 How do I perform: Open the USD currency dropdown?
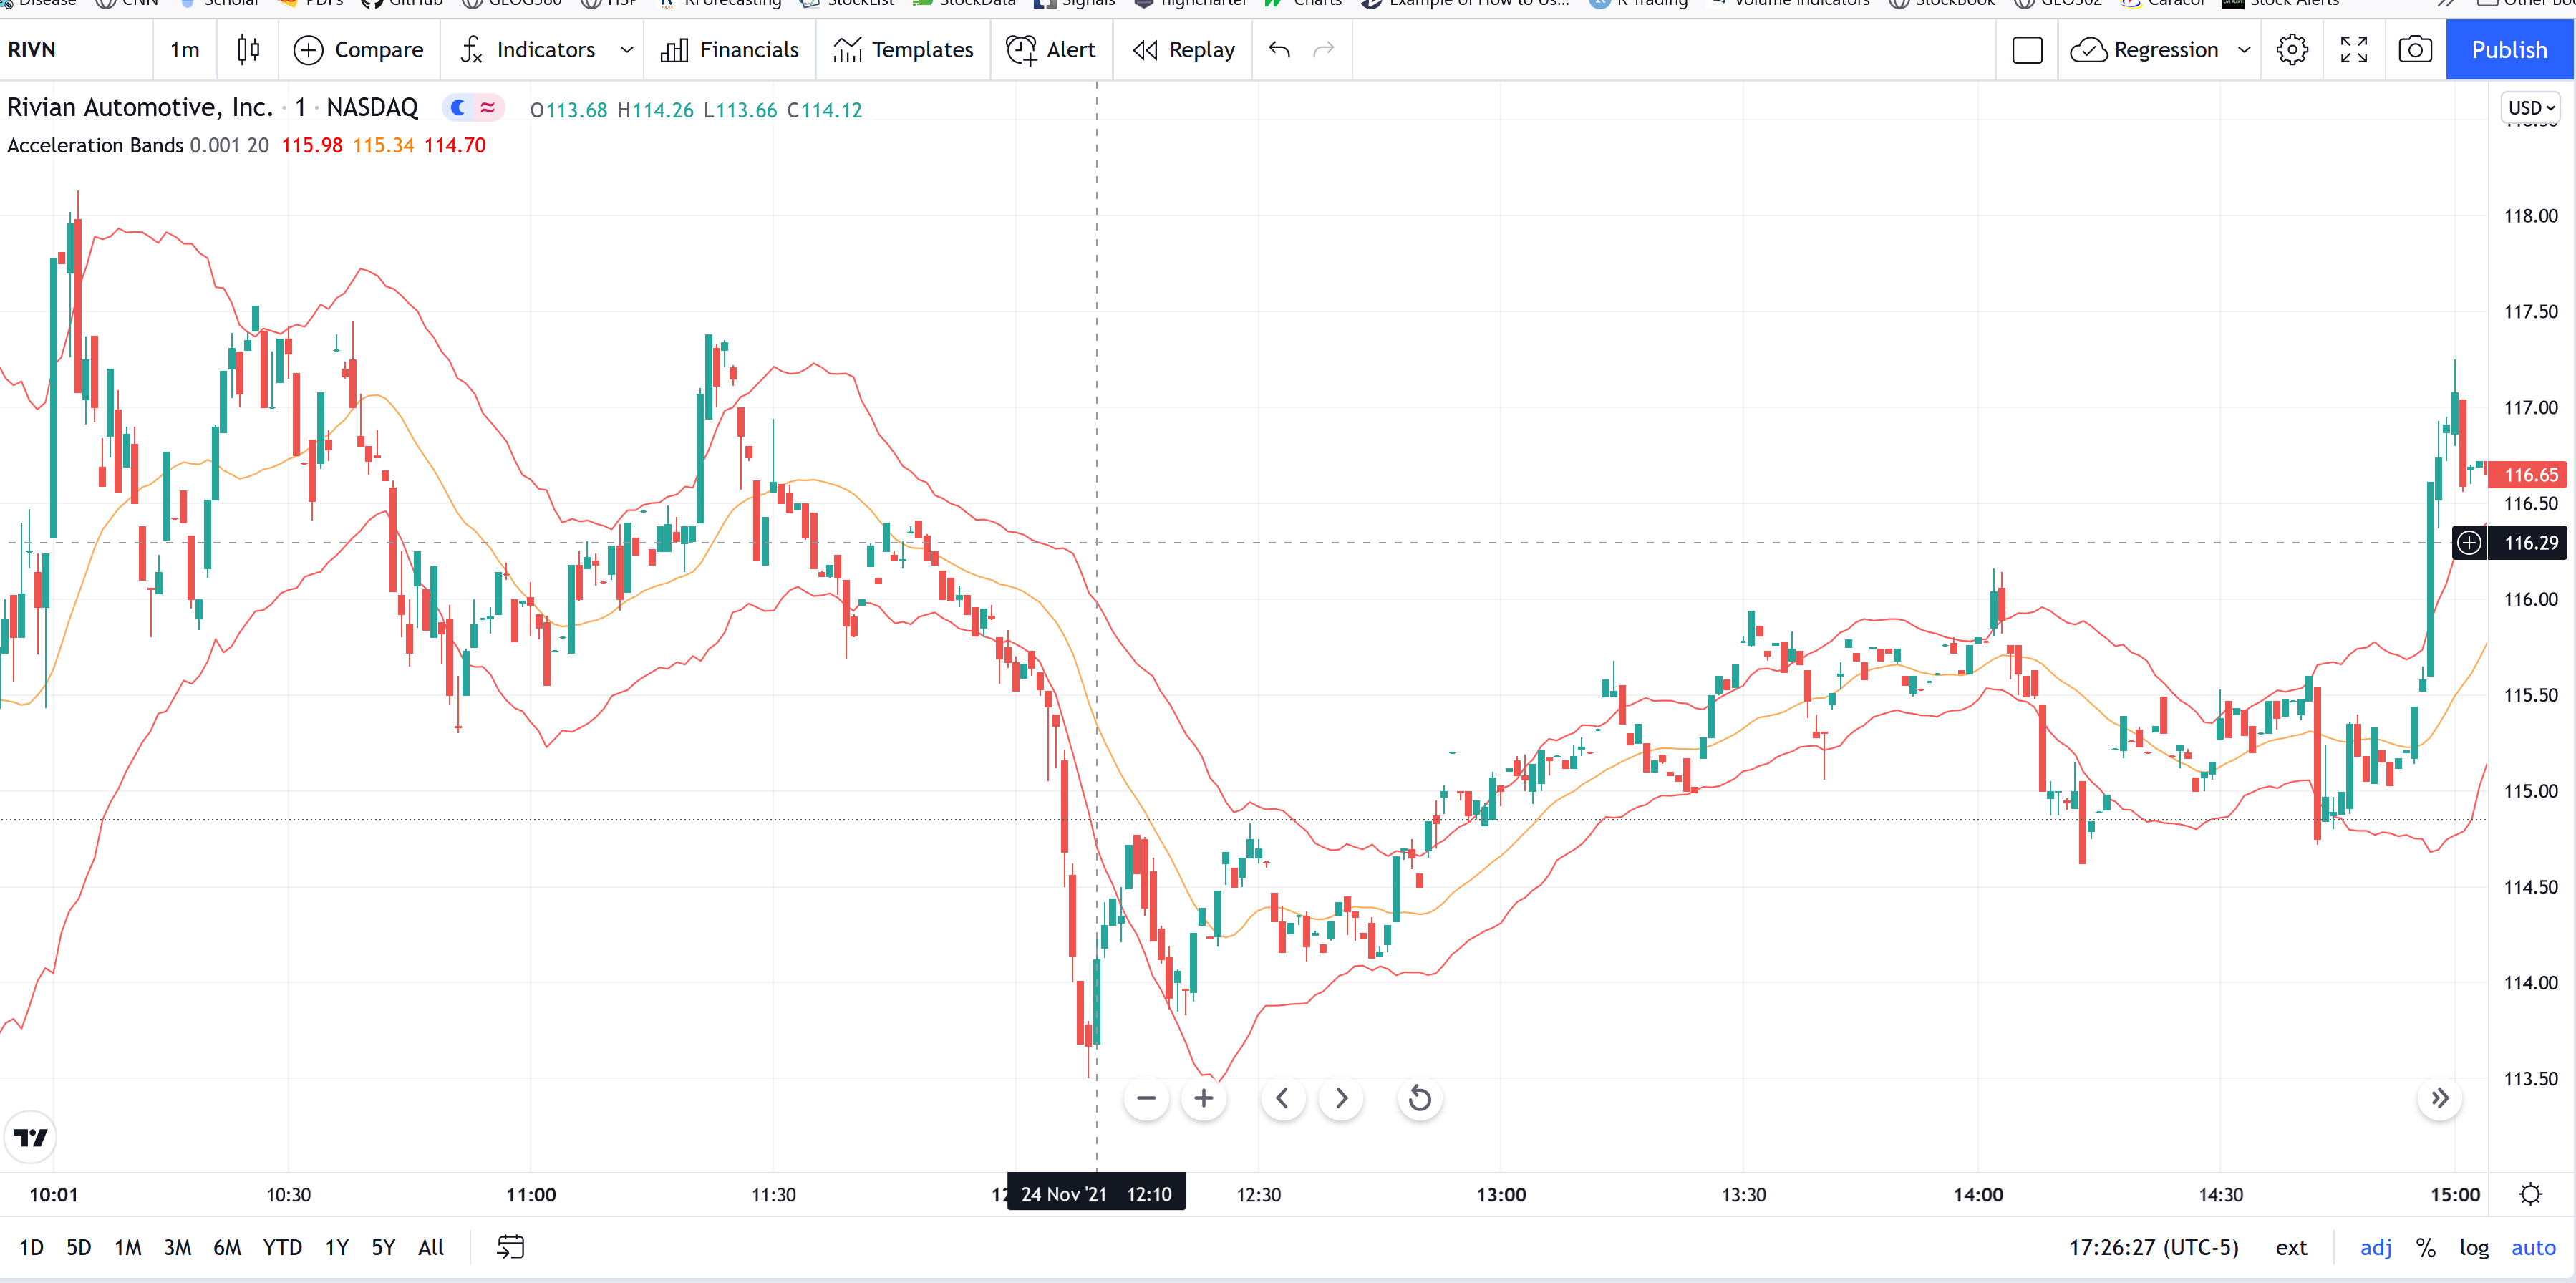(x=2531, y=108)
